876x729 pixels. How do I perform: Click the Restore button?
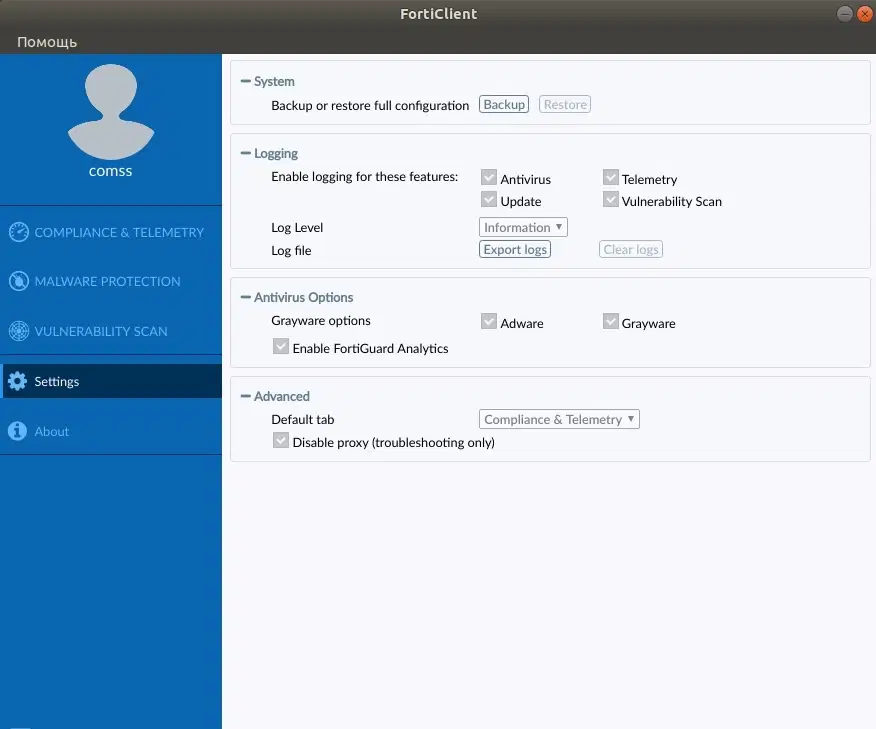click(565, 104)
